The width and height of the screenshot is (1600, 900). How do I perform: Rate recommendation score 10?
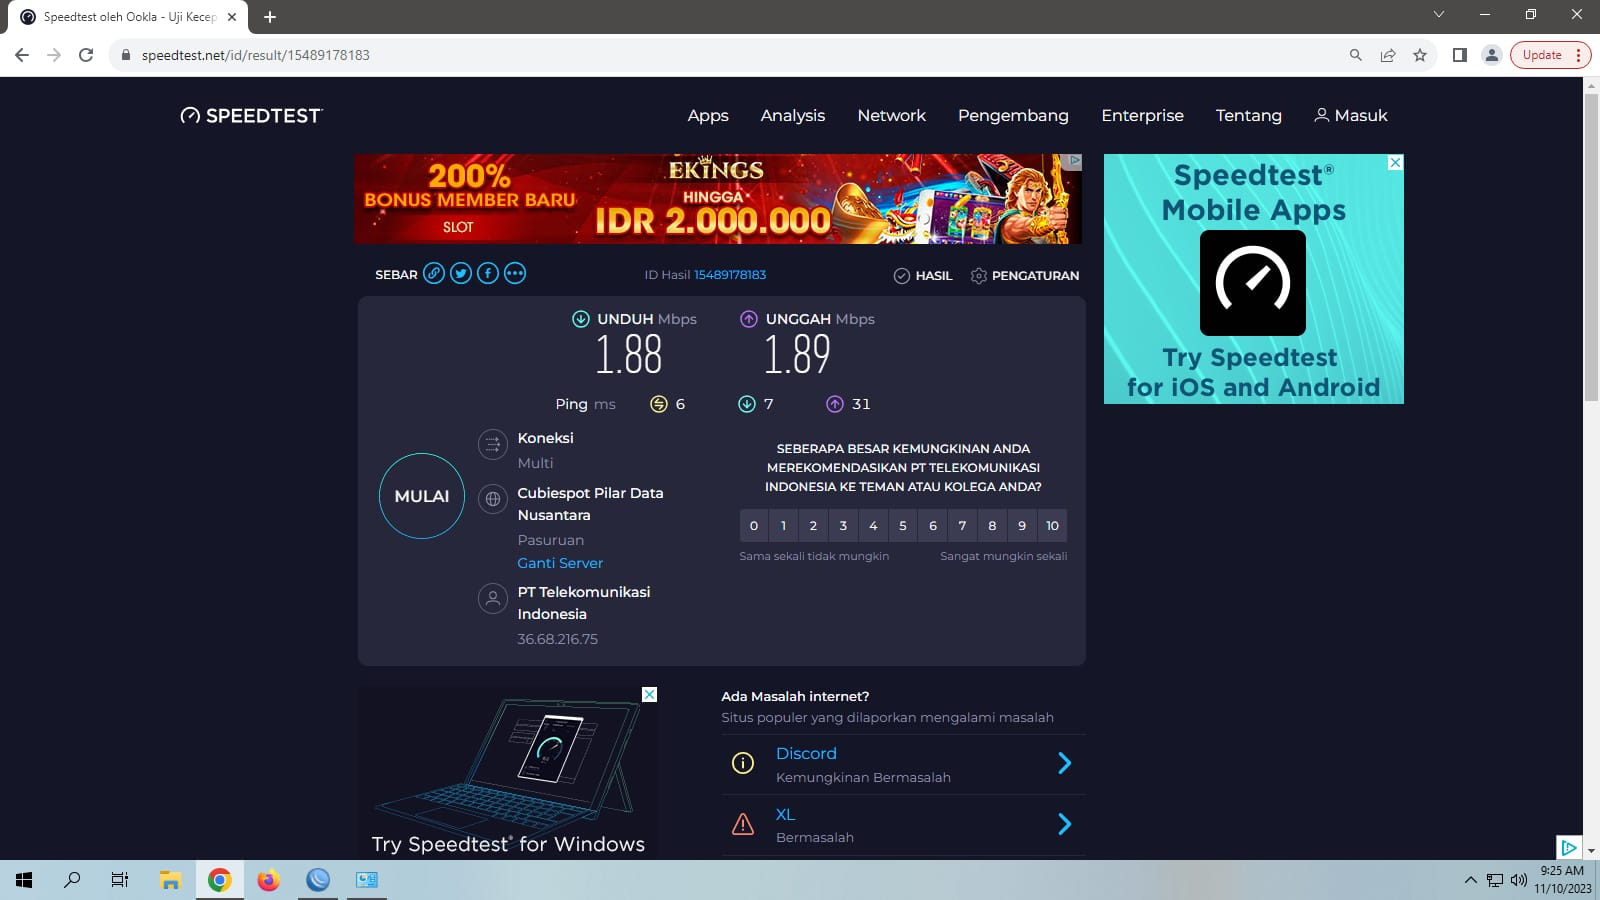click(1052, 526)
